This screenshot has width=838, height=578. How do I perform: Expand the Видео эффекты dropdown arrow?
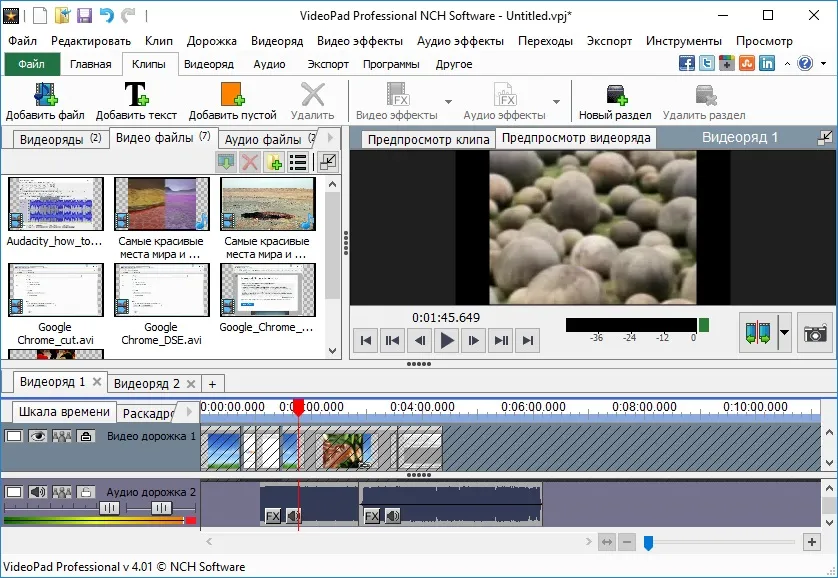point(448,101)
